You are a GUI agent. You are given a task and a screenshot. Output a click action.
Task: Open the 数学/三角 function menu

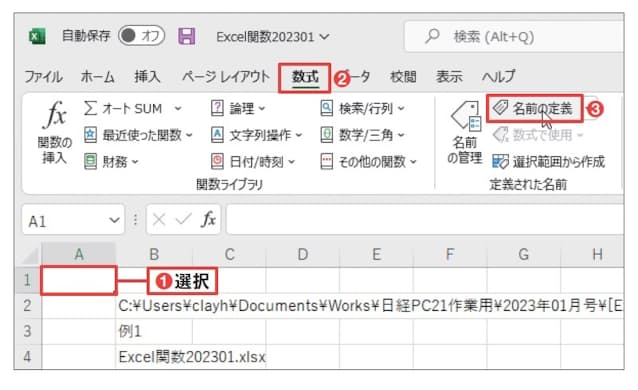[x=363, y=135]
